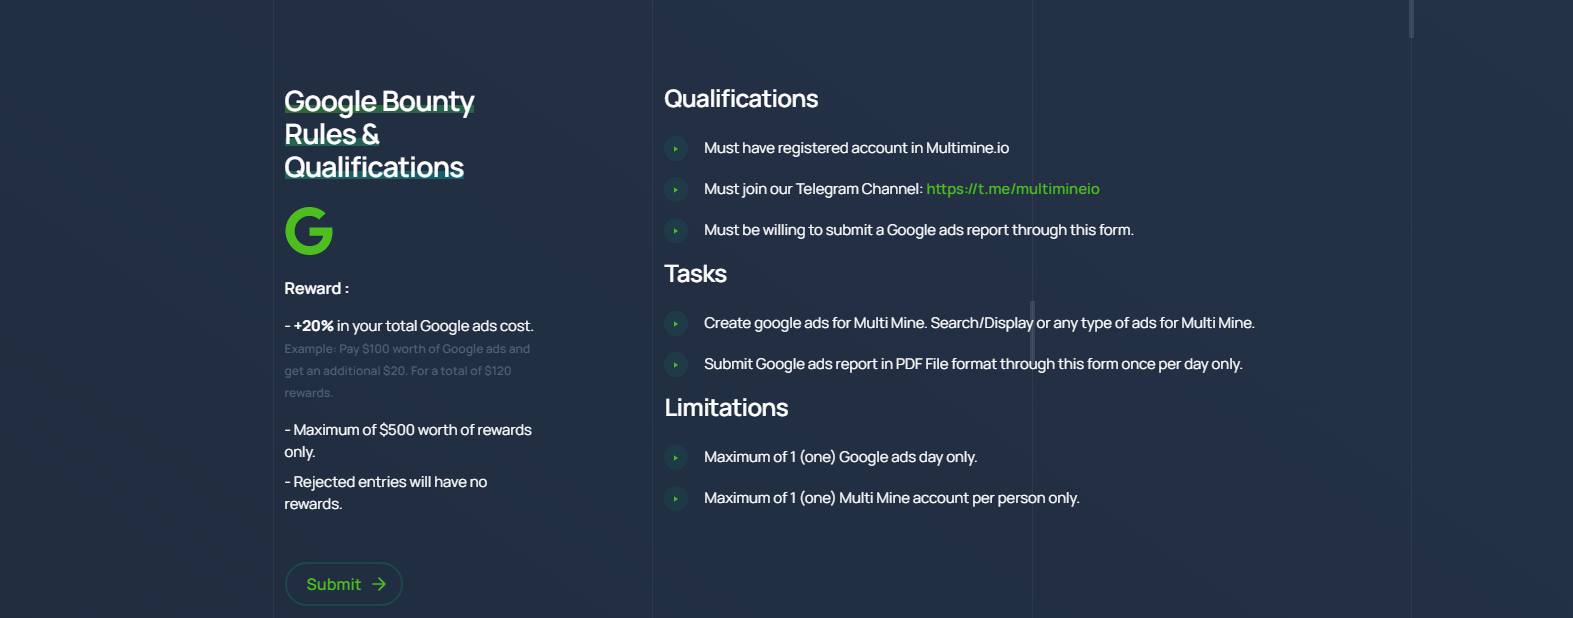Click the Reward label text

click(x=316, y=289)
